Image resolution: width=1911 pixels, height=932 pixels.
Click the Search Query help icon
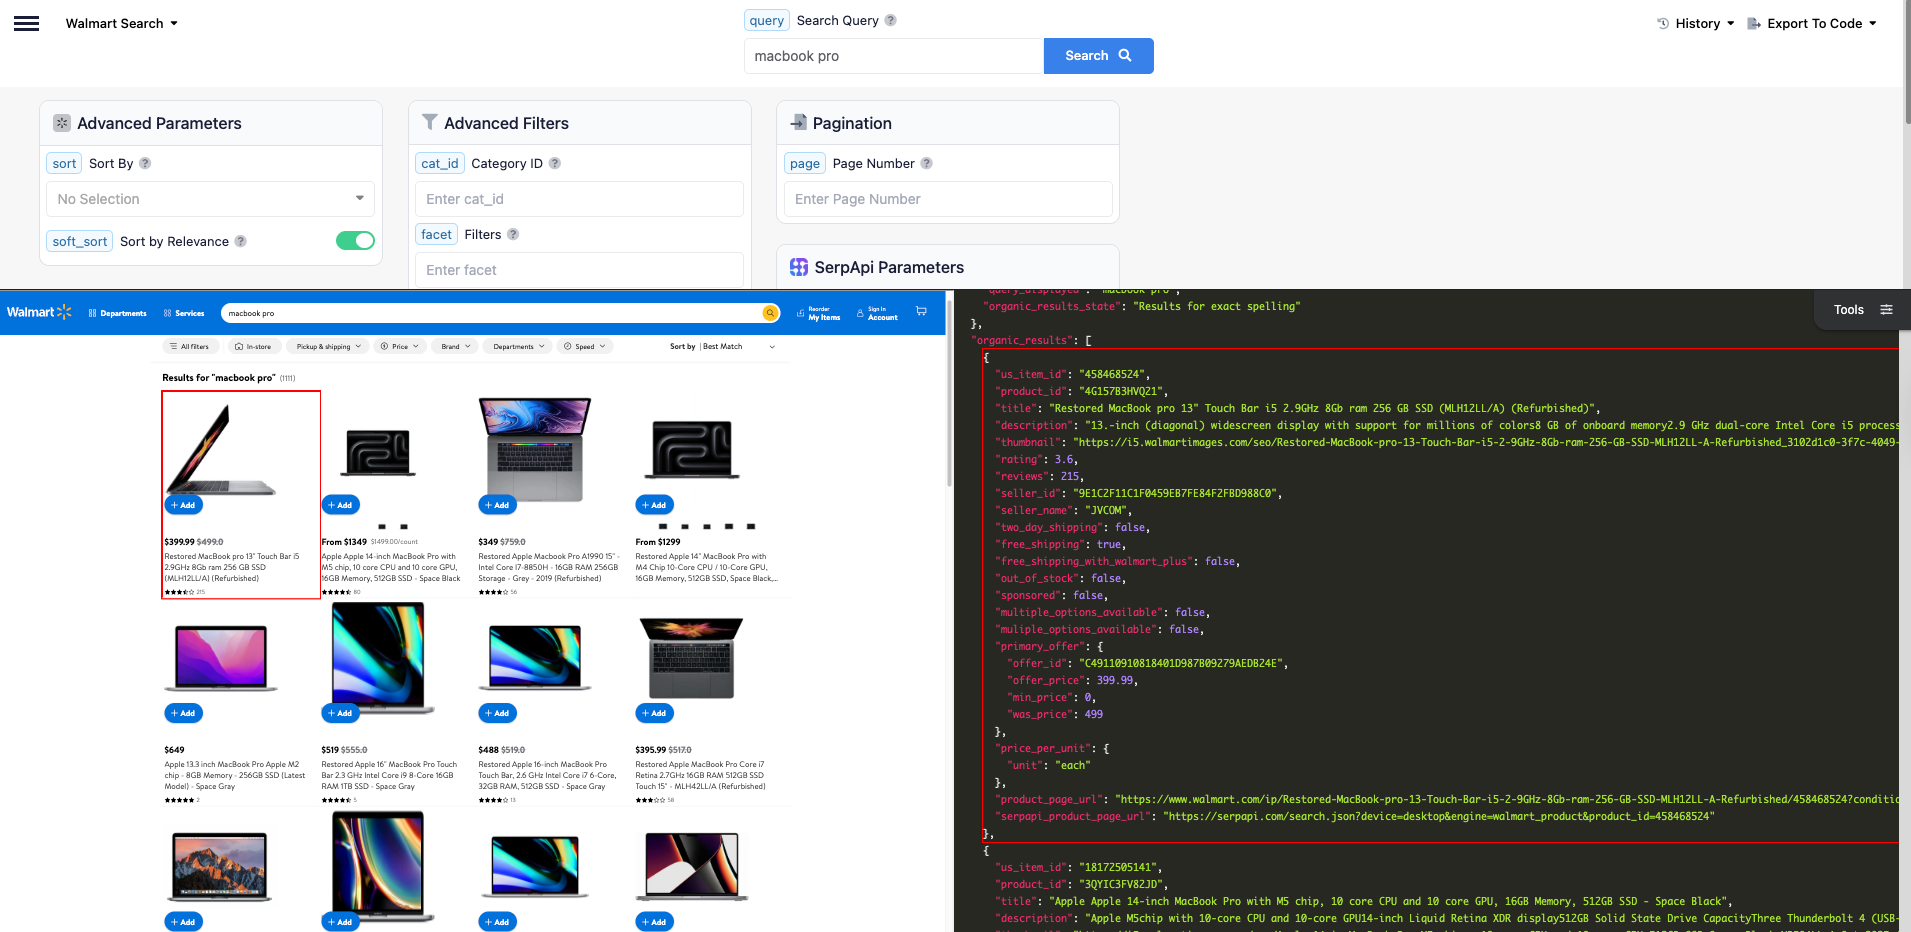tap(891, 20)
